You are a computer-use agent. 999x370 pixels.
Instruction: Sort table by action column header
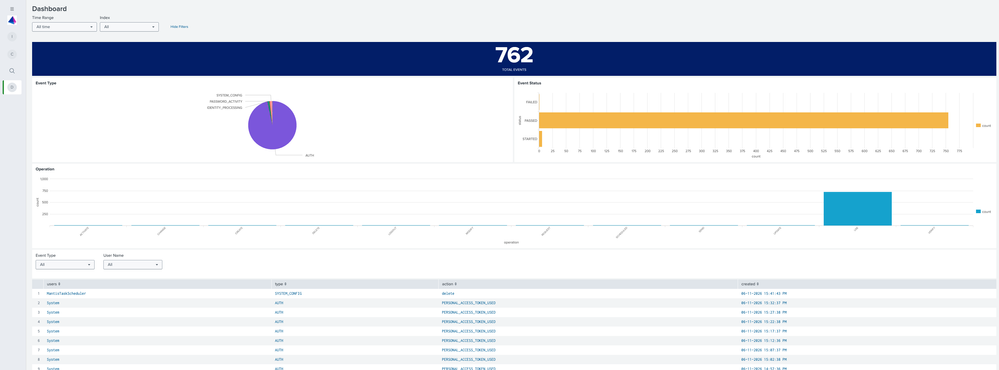[x=449, y=283]
